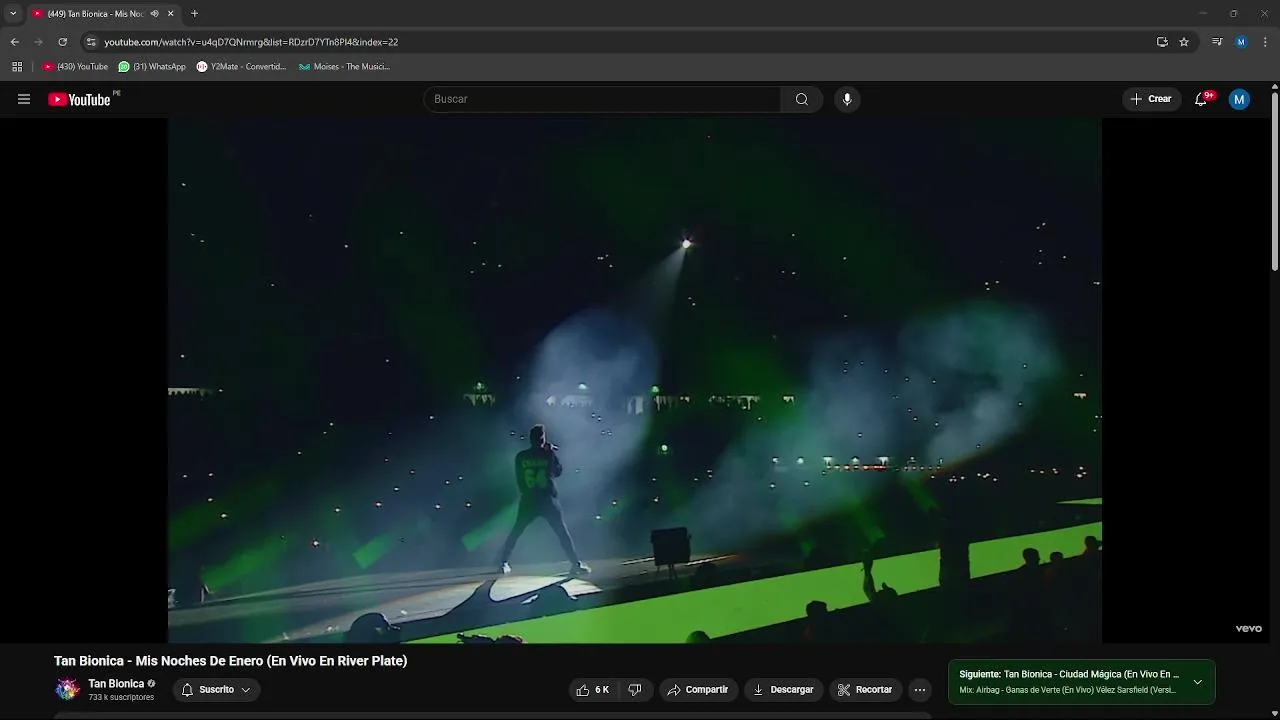Go forward in browser history
Viewport: 1280px width, 720px height.
click(38, 42)
